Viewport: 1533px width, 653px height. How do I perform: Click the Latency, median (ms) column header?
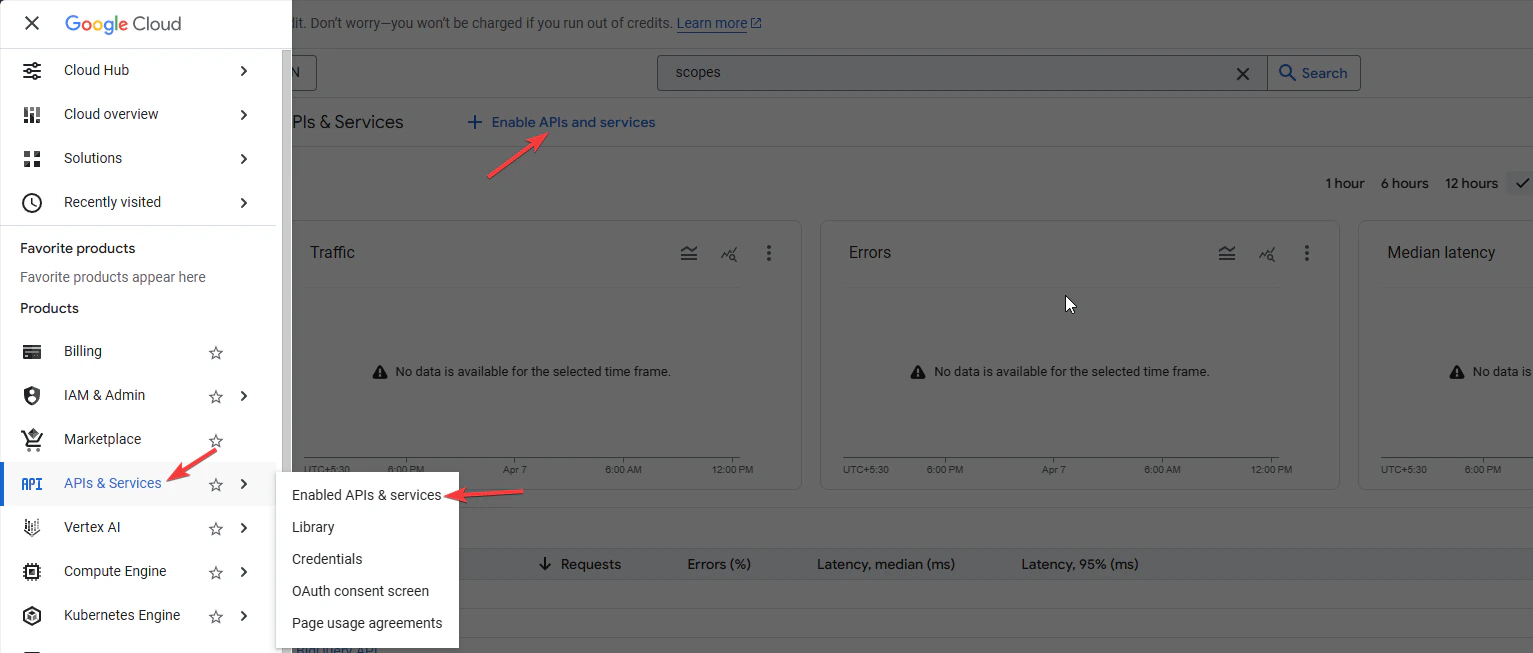click(x=886, y=564)
